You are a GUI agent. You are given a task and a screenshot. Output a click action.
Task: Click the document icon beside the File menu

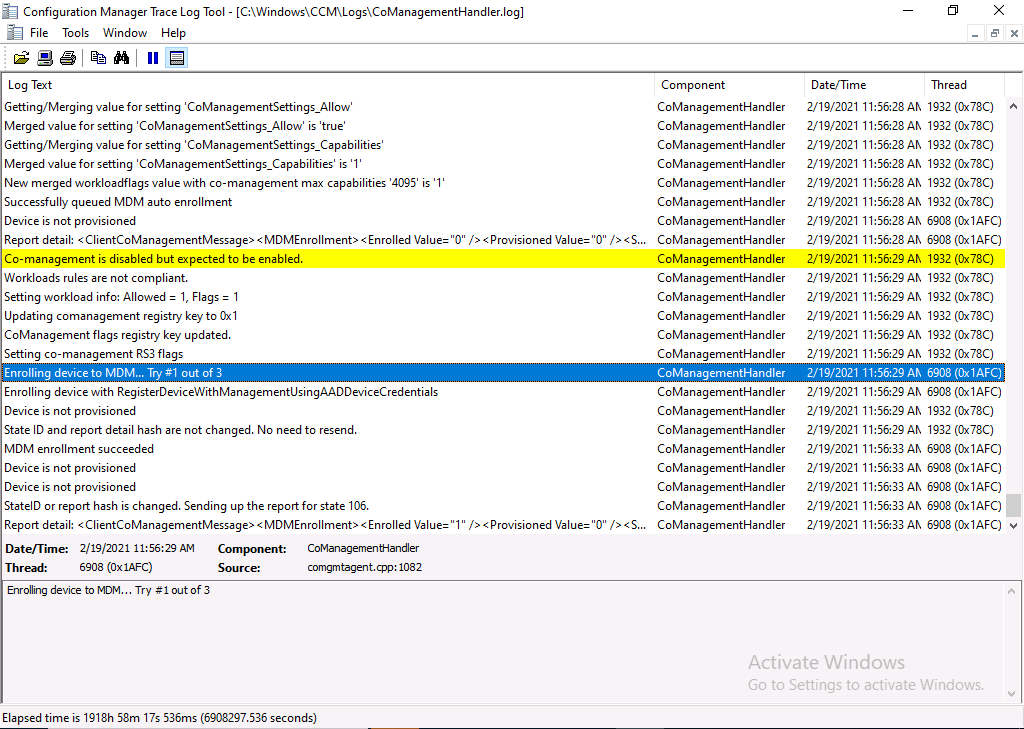click(14, 33)
